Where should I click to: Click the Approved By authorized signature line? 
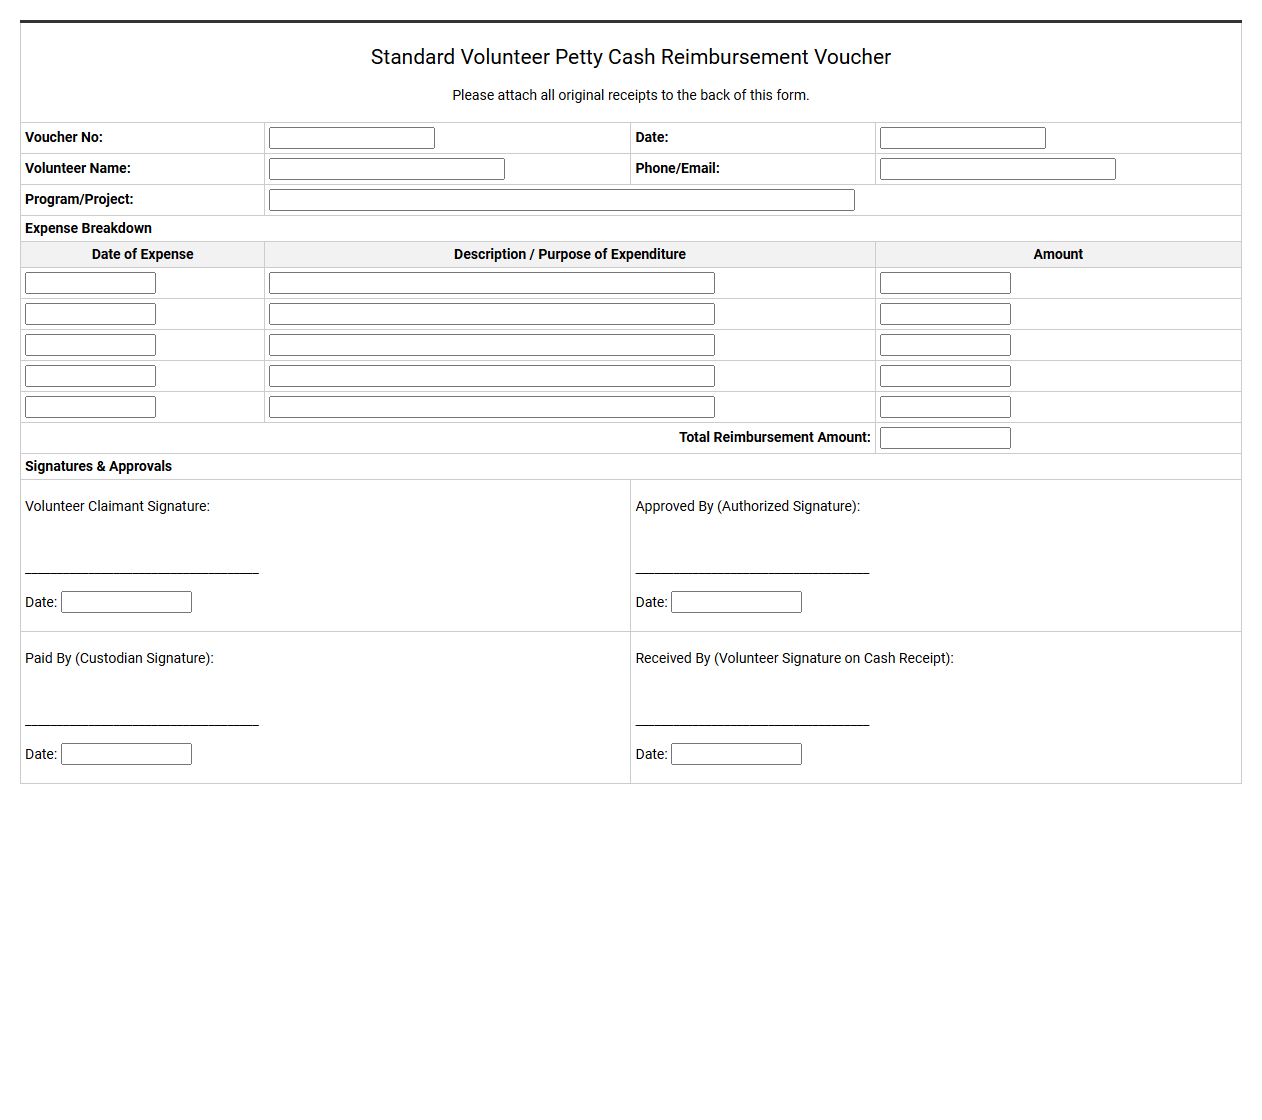[x=752, y=572]
